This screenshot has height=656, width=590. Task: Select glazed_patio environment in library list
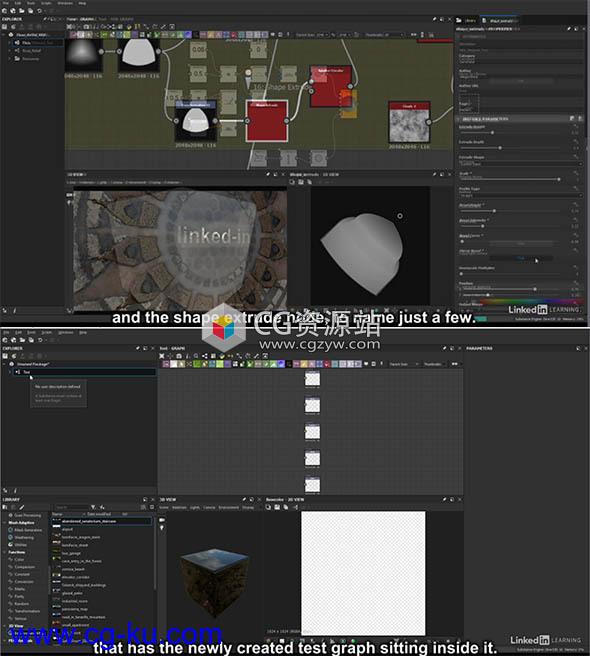[72, 593]
